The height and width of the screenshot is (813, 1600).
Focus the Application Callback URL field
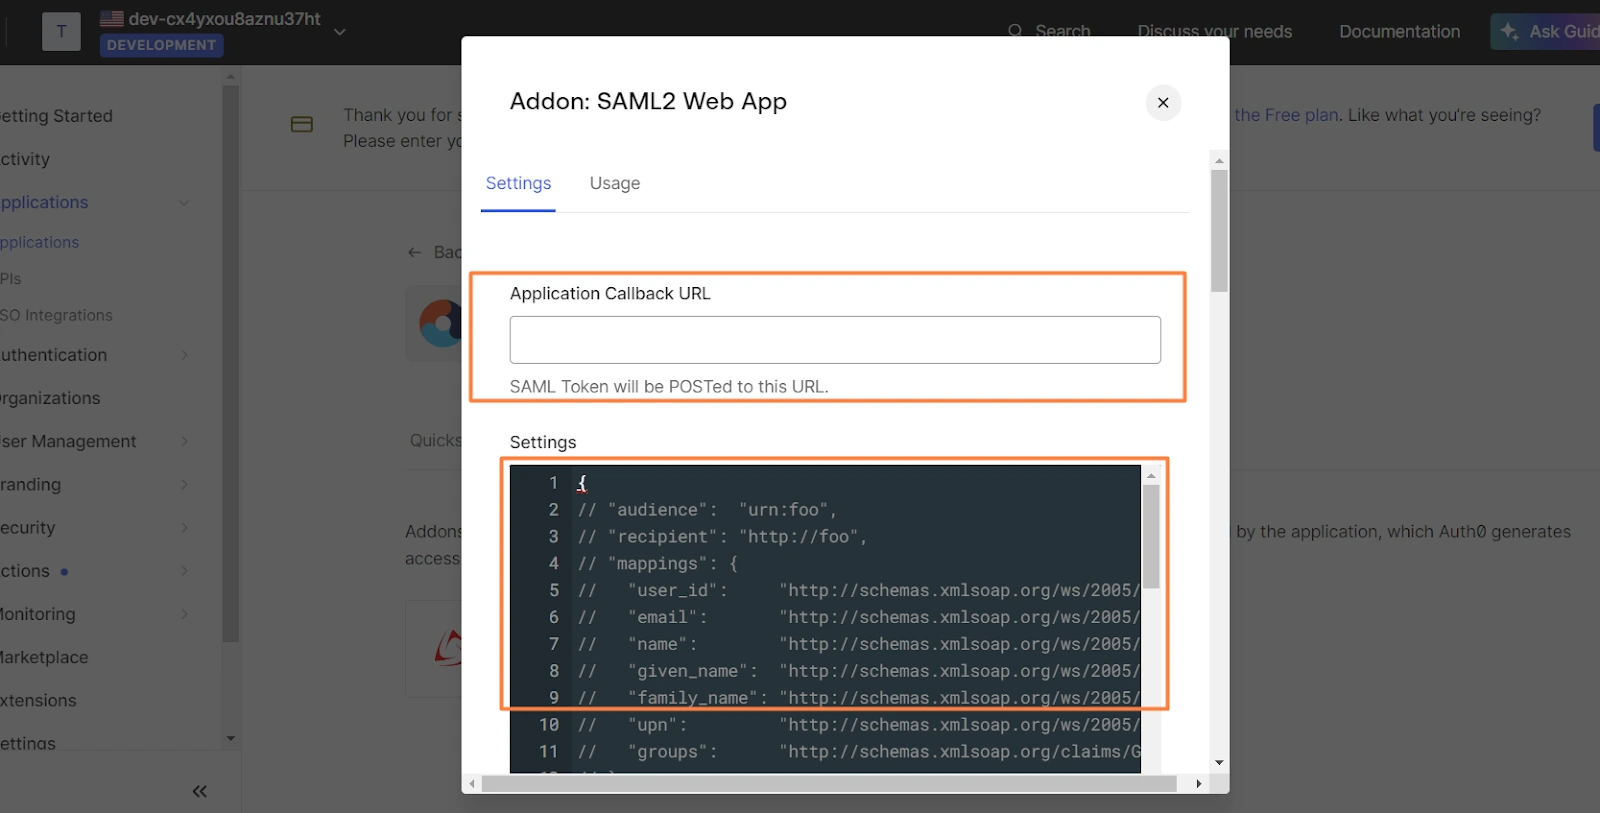(x=835, y=340)
